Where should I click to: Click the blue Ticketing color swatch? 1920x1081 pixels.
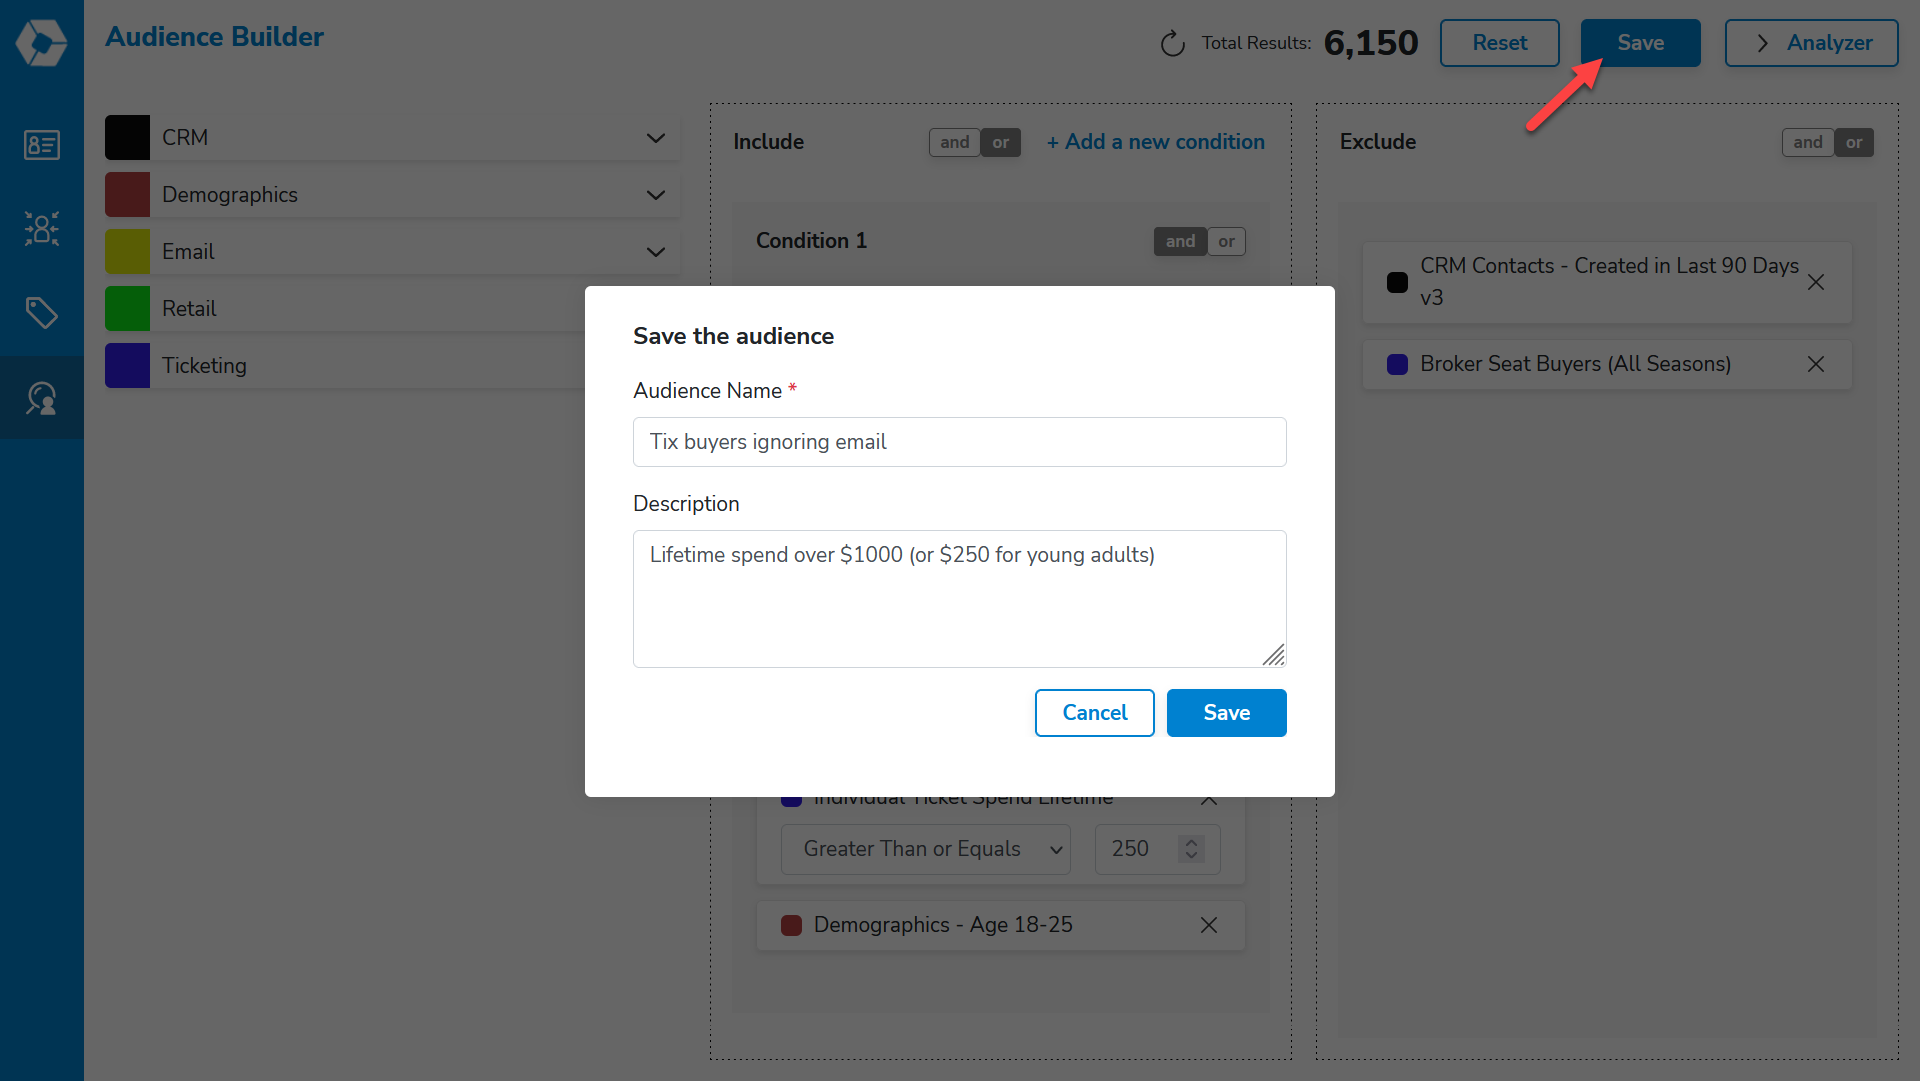(127, 366)
